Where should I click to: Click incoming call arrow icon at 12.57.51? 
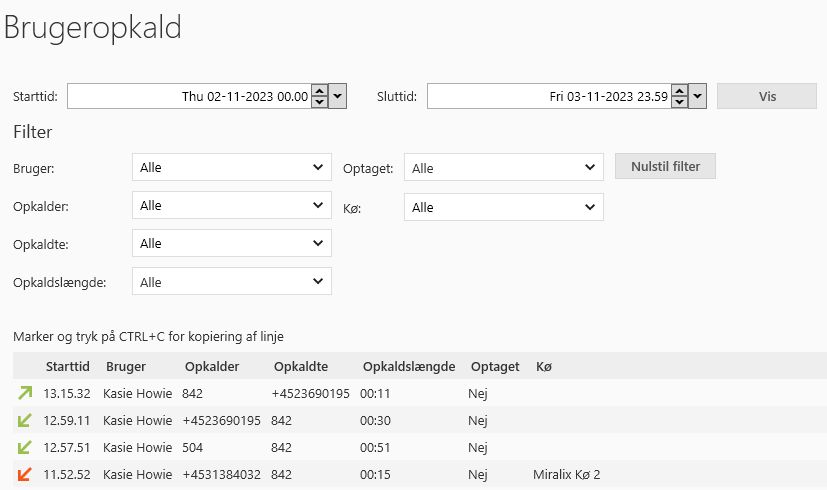point(25,447)
